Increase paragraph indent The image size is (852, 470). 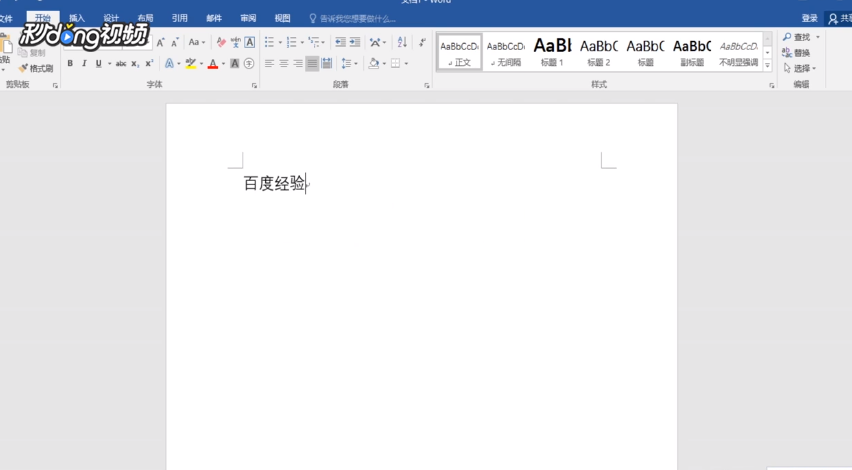355,42
